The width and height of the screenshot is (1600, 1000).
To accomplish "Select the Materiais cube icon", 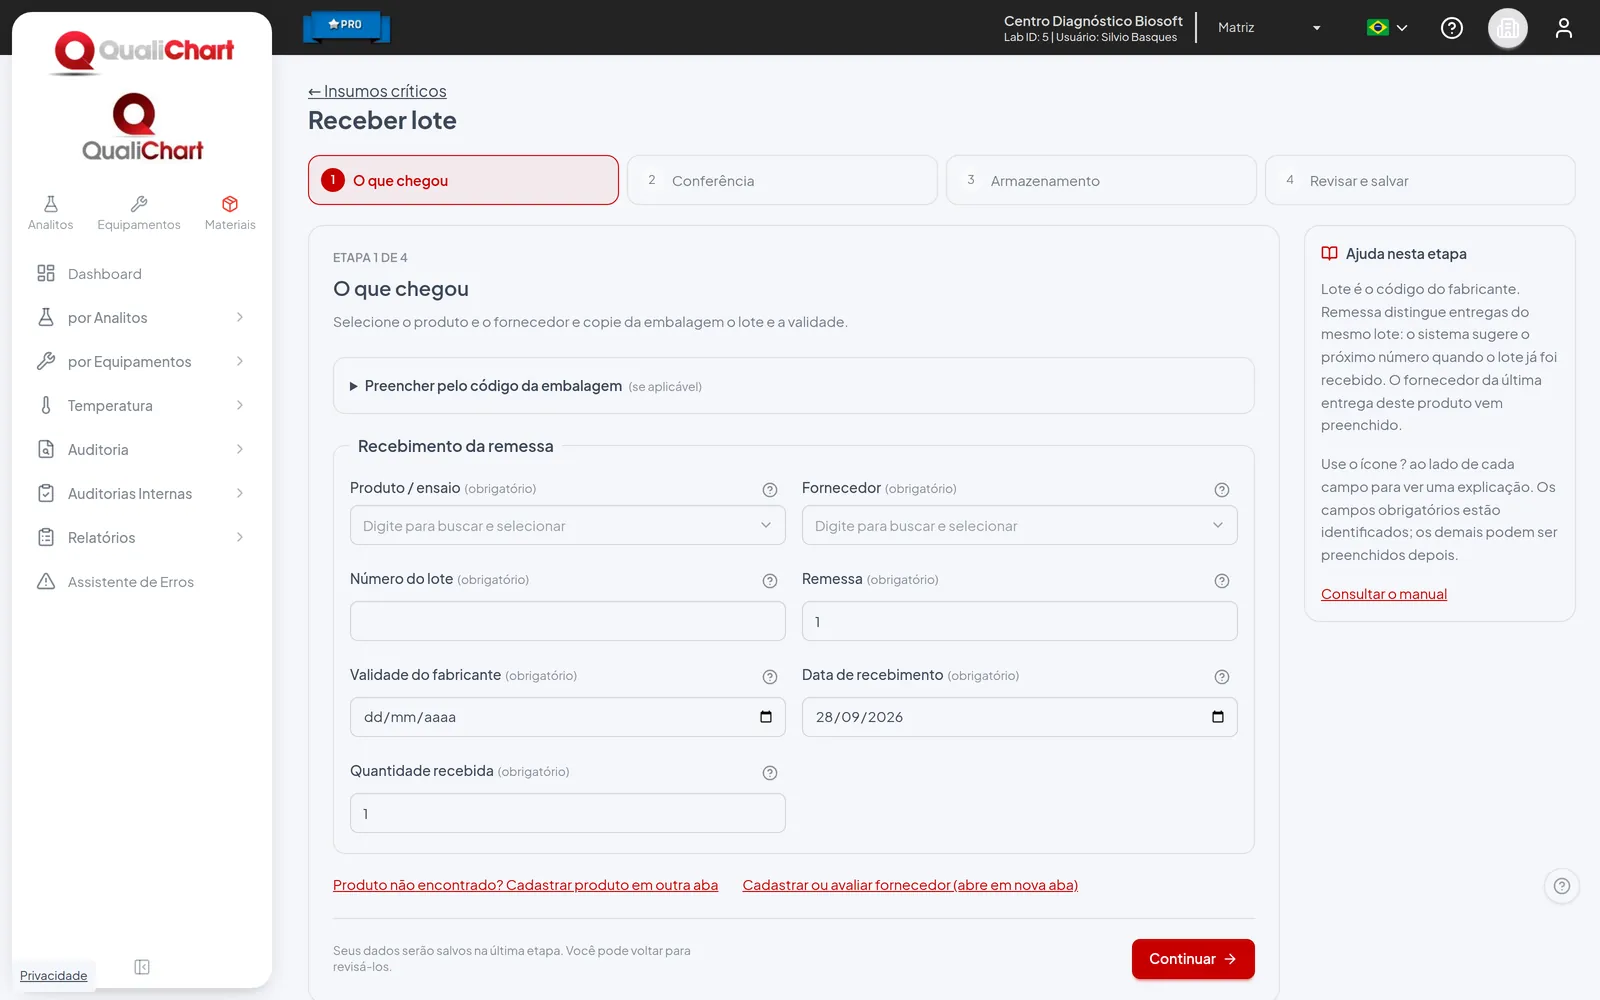I will 230,204.
